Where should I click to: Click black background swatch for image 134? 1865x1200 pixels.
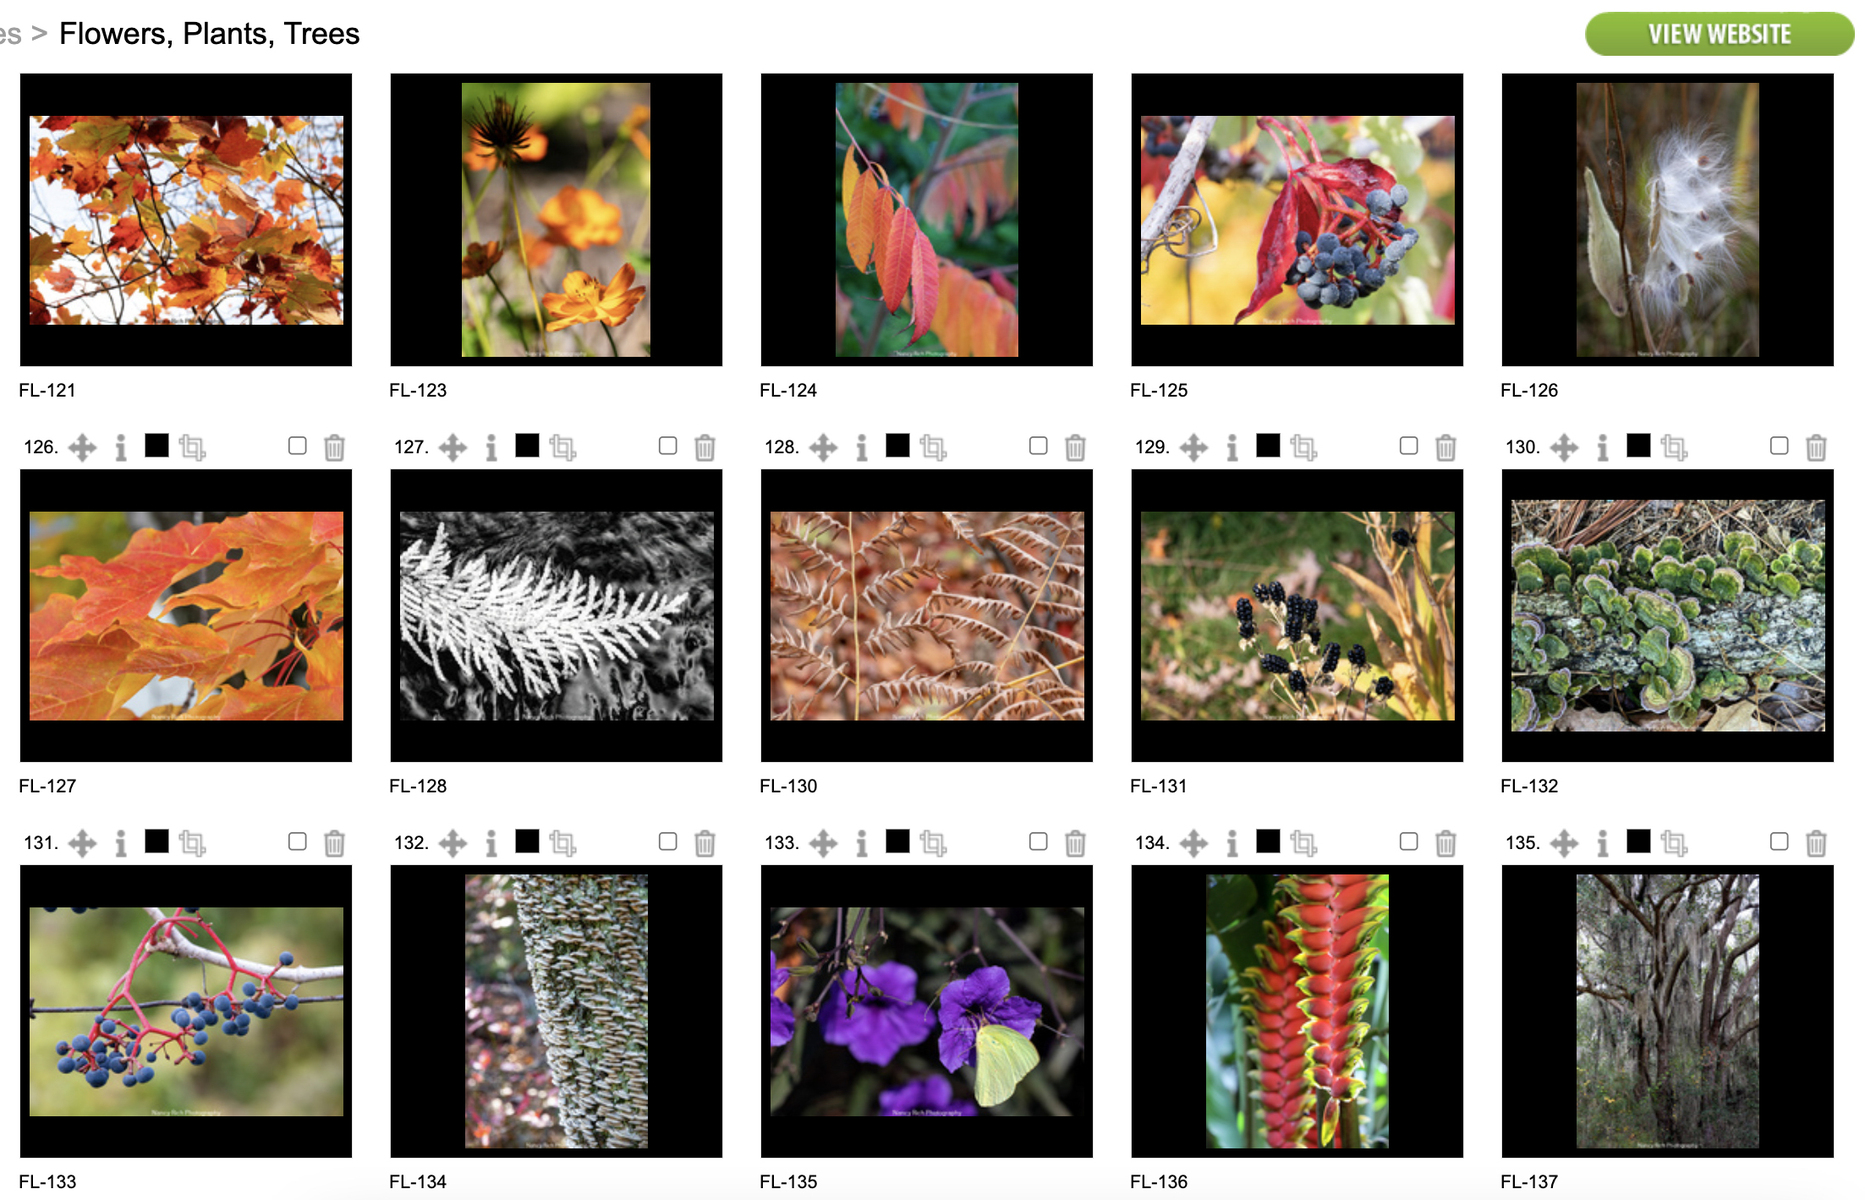pos(1268,841)
